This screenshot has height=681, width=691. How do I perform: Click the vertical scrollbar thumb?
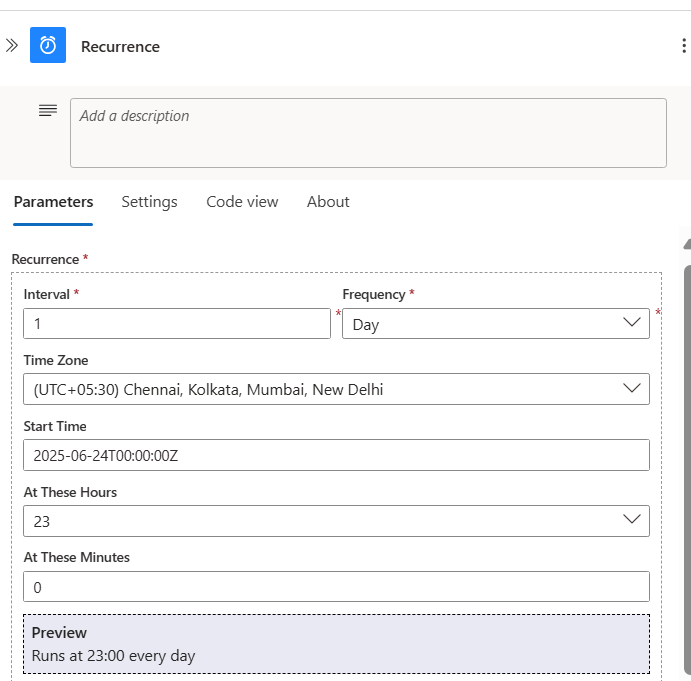(x=687, y=469)
